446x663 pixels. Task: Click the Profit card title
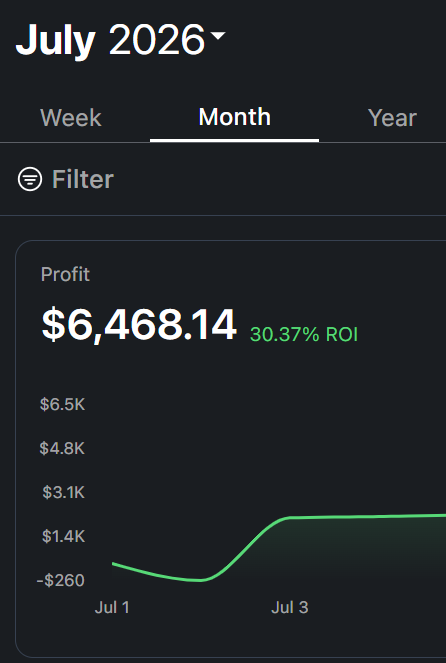coord(65,274)
